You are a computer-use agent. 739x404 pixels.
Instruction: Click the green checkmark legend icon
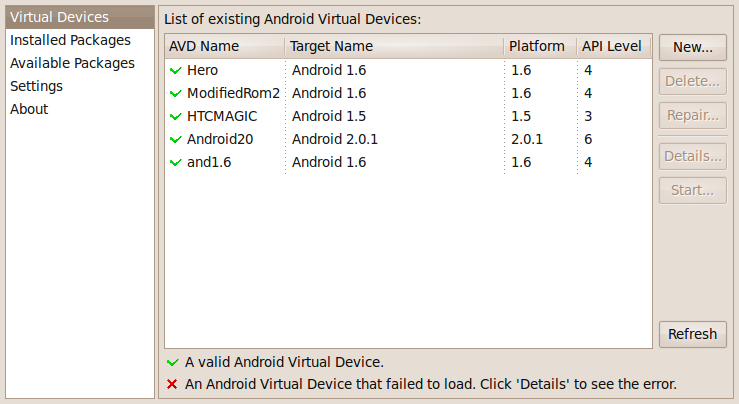172,363
